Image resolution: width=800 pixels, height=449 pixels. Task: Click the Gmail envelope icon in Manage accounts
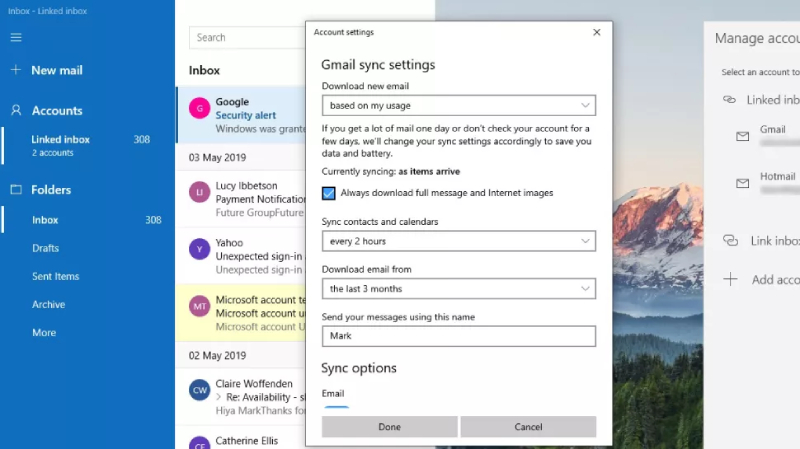743,136
